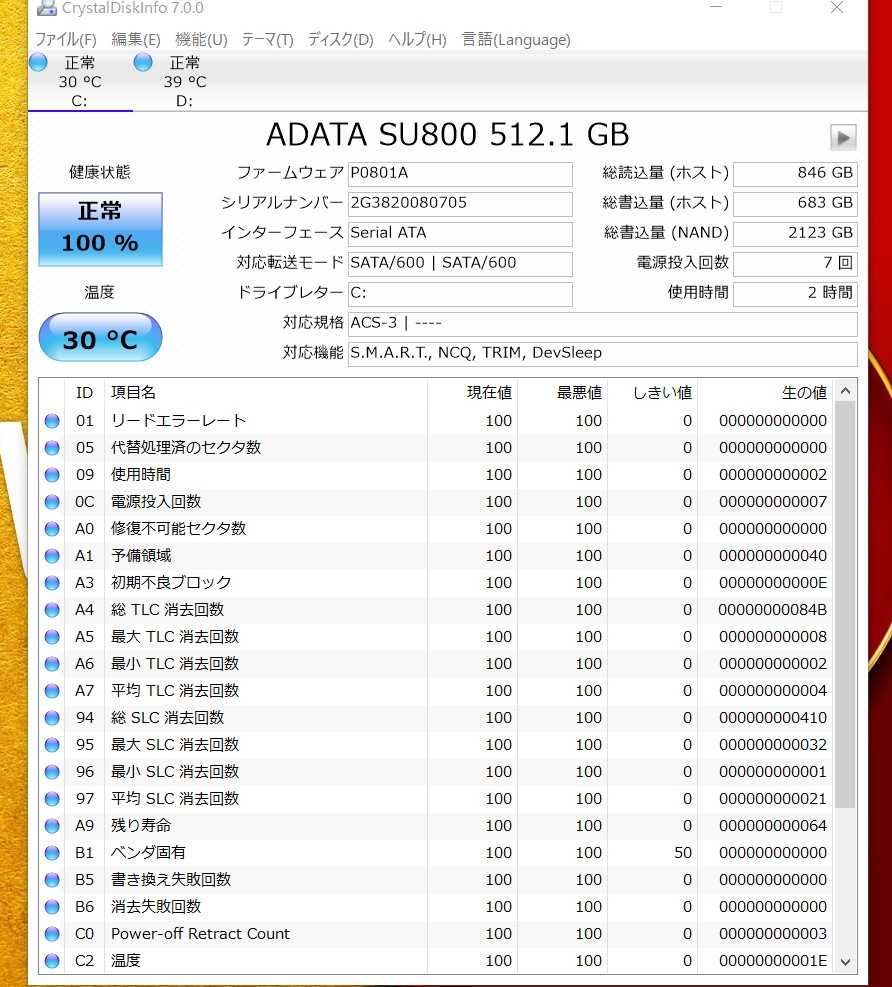This screenshot has height=987, width=892.
Task: Click the status icon for 使用時間 row 09
Action: pyautogui.click(x=52, y=475)
